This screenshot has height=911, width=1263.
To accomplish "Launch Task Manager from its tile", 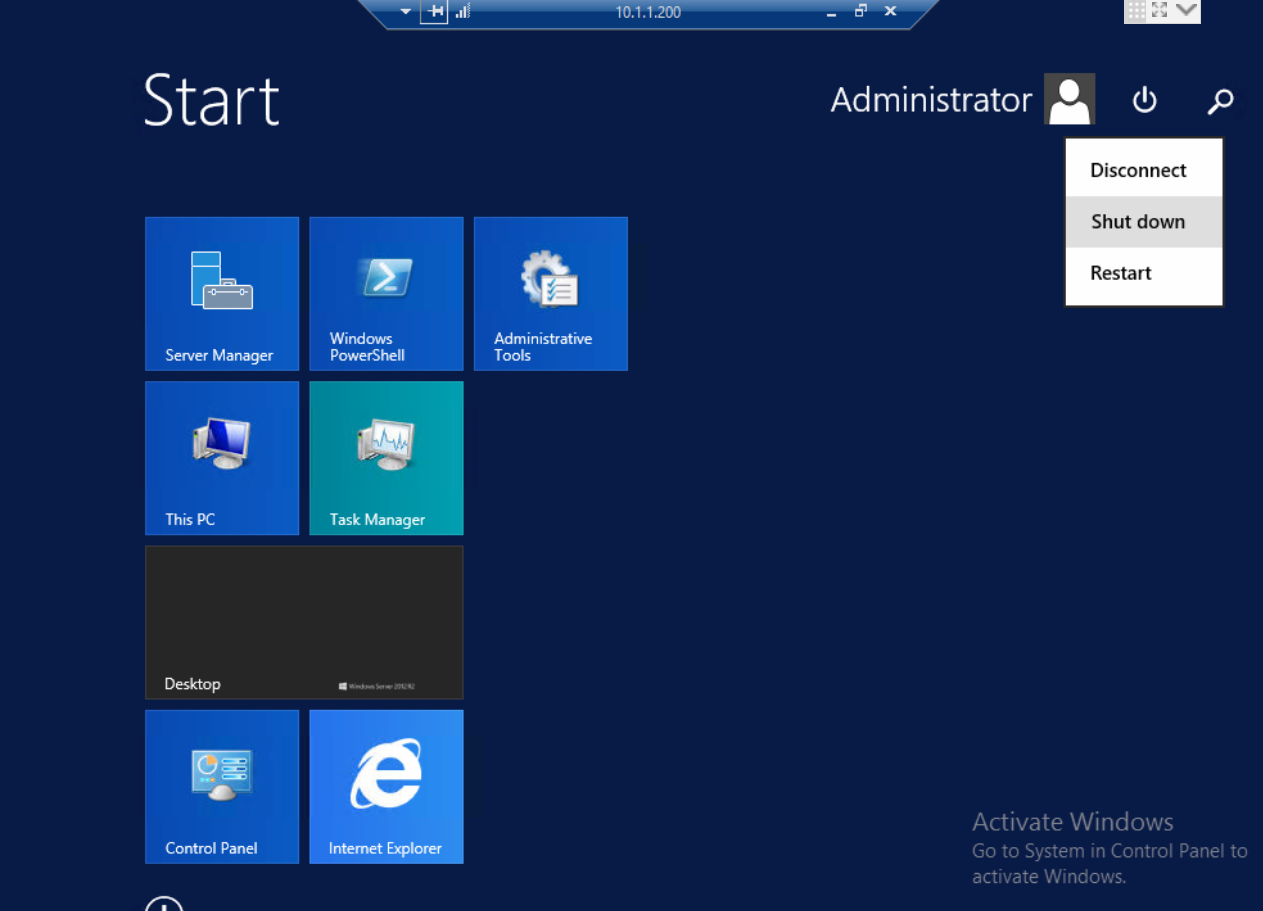I will 386,458.
